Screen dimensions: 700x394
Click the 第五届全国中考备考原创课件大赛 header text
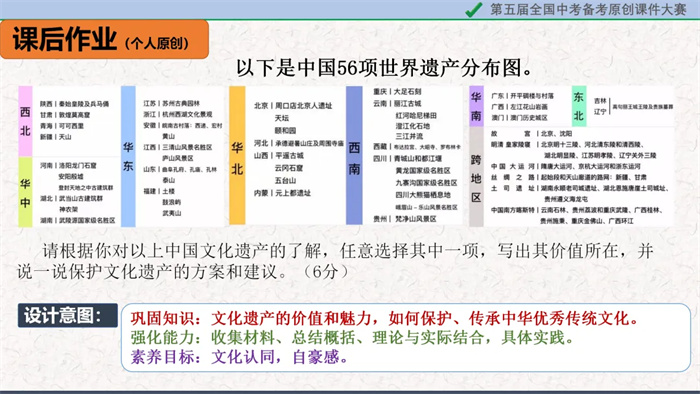tap(588, 9)
